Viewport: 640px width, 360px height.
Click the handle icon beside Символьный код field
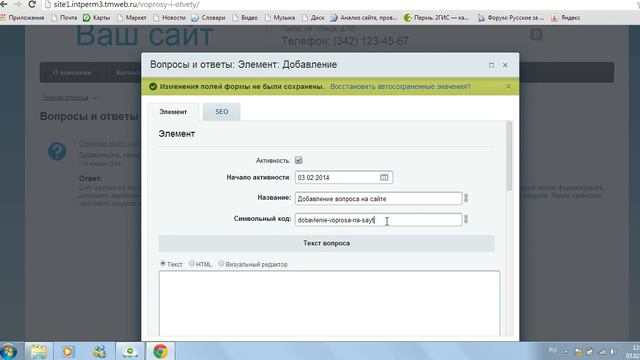pyautogui.click(x=466, y=220)
